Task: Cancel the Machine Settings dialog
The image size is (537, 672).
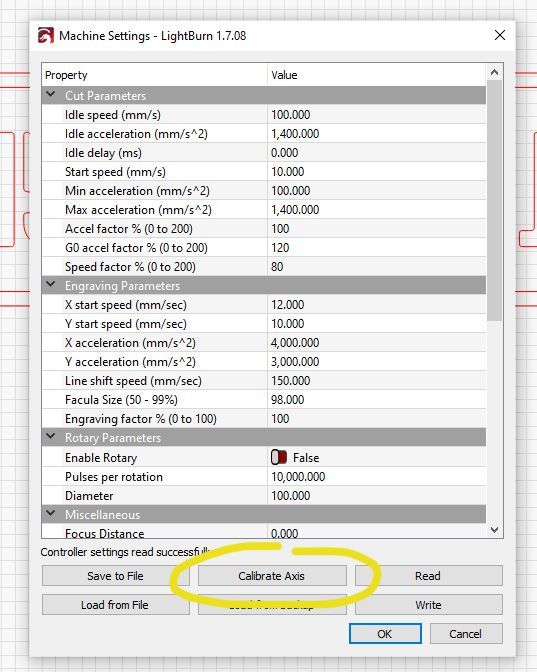Action: [x=466, y=633]
